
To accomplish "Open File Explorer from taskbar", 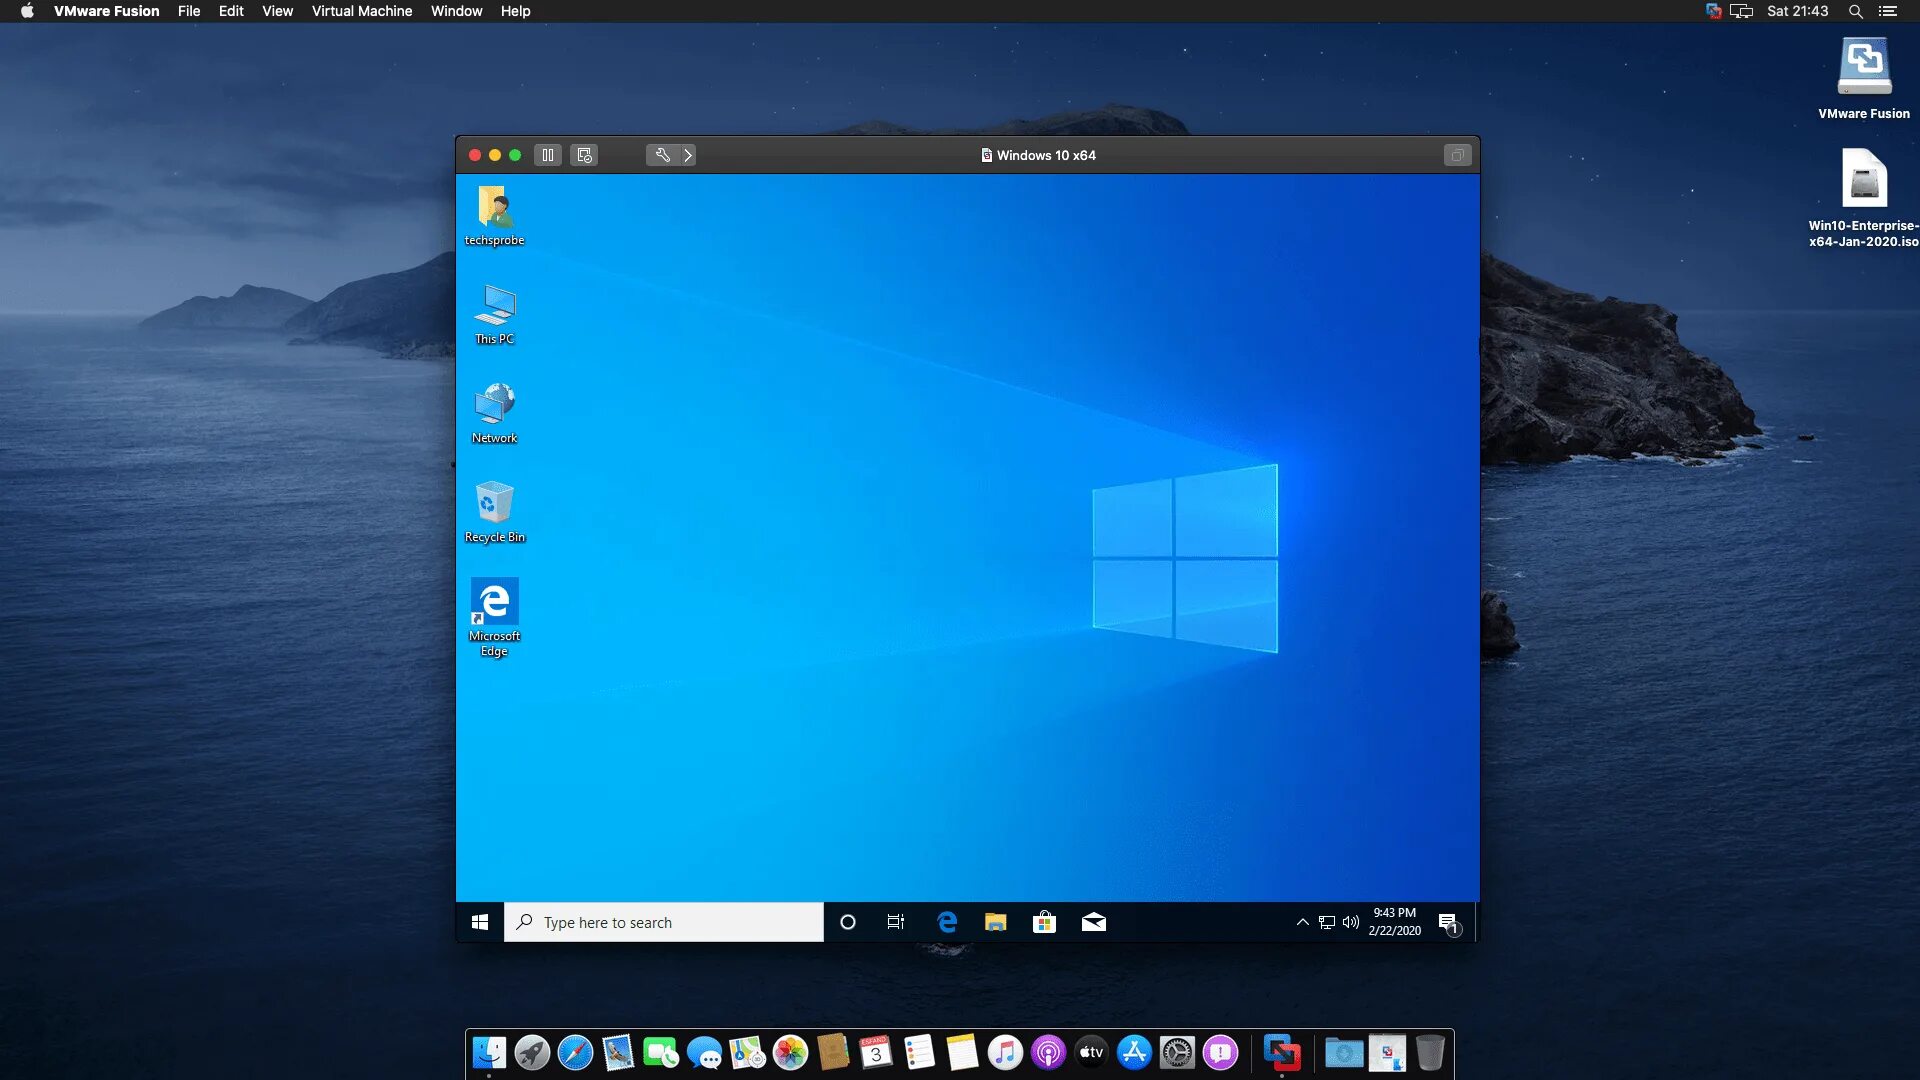I will [x=995, y=922].
